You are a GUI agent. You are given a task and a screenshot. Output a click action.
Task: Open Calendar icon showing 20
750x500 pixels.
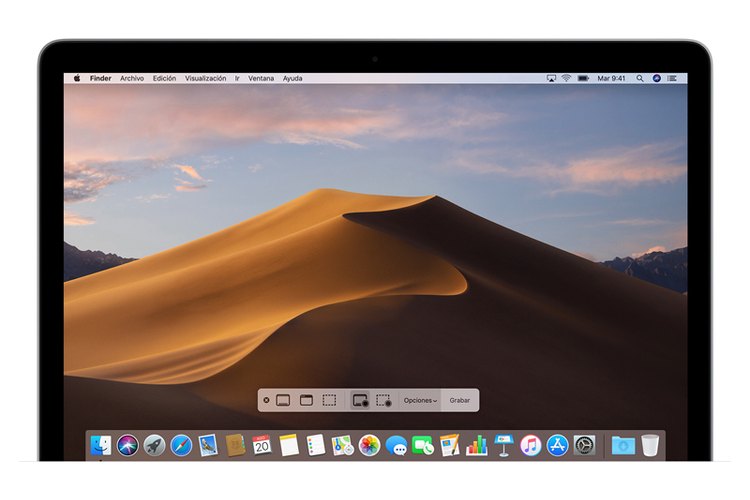[262, 445]
